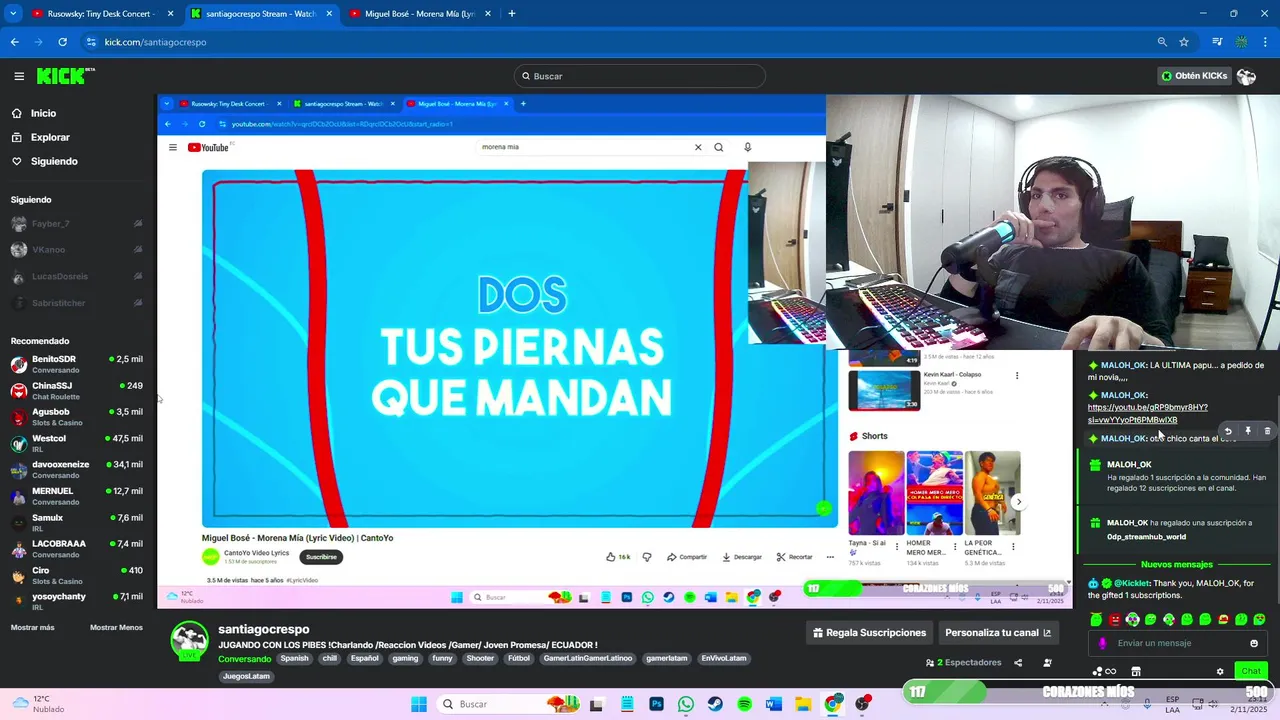Viewport: 1280px width, 720px height.
Task: Select followed channel Sabristitcher
Action: (77, 303)
